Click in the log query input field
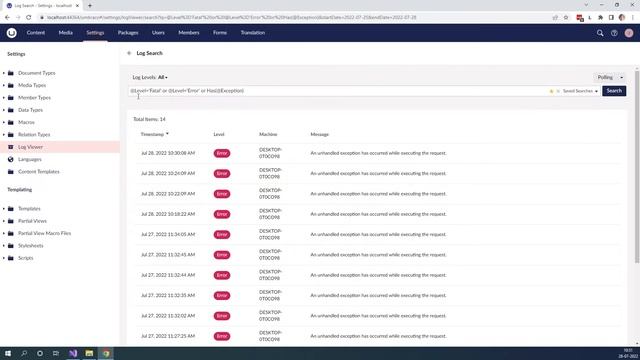The width and height of the screenshot is (640, 360). [338, 91]
